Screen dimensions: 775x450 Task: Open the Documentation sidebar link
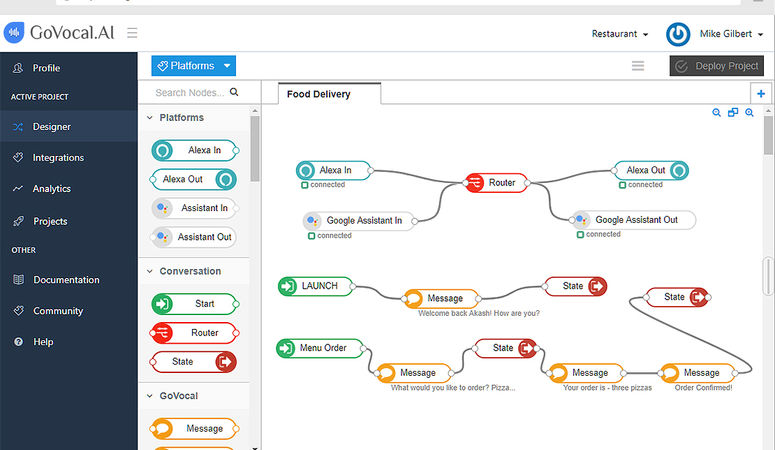(66, 279)
